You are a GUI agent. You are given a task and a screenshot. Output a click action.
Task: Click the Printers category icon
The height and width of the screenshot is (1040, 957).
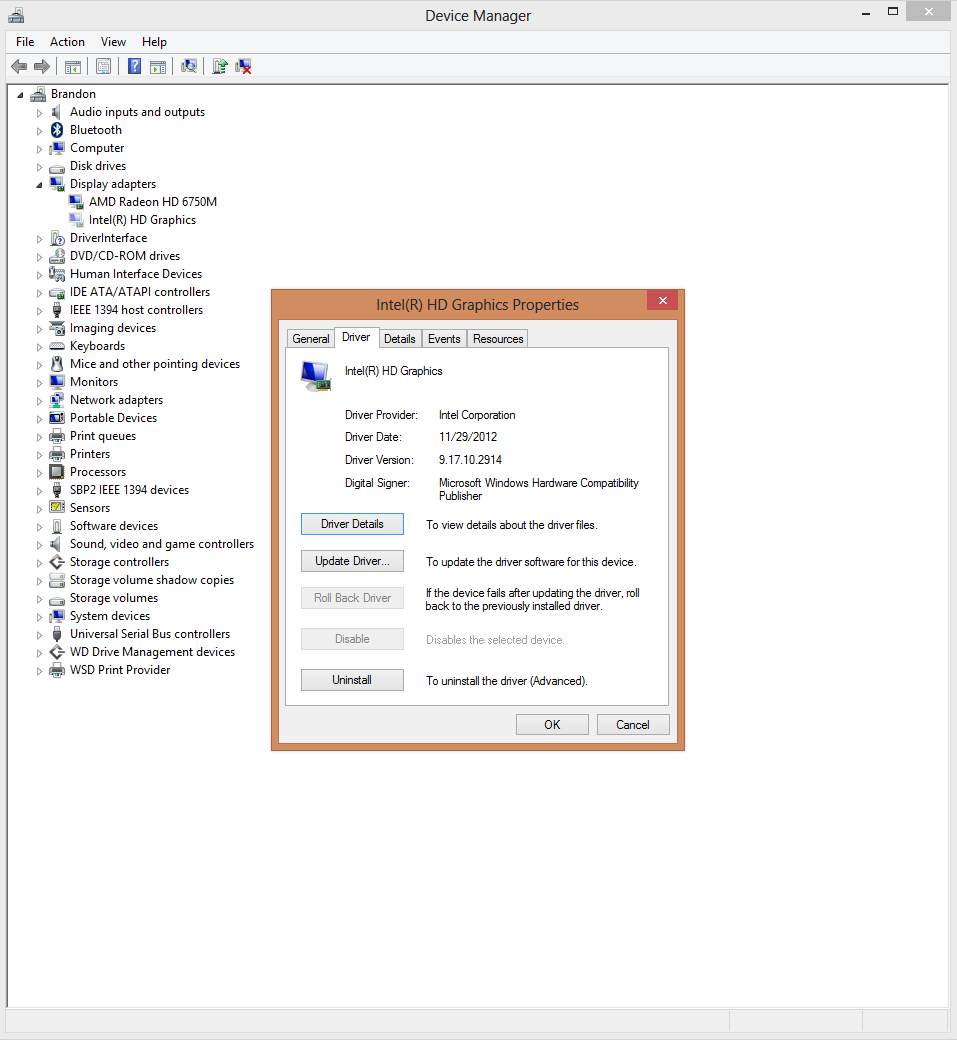[57, 454]
